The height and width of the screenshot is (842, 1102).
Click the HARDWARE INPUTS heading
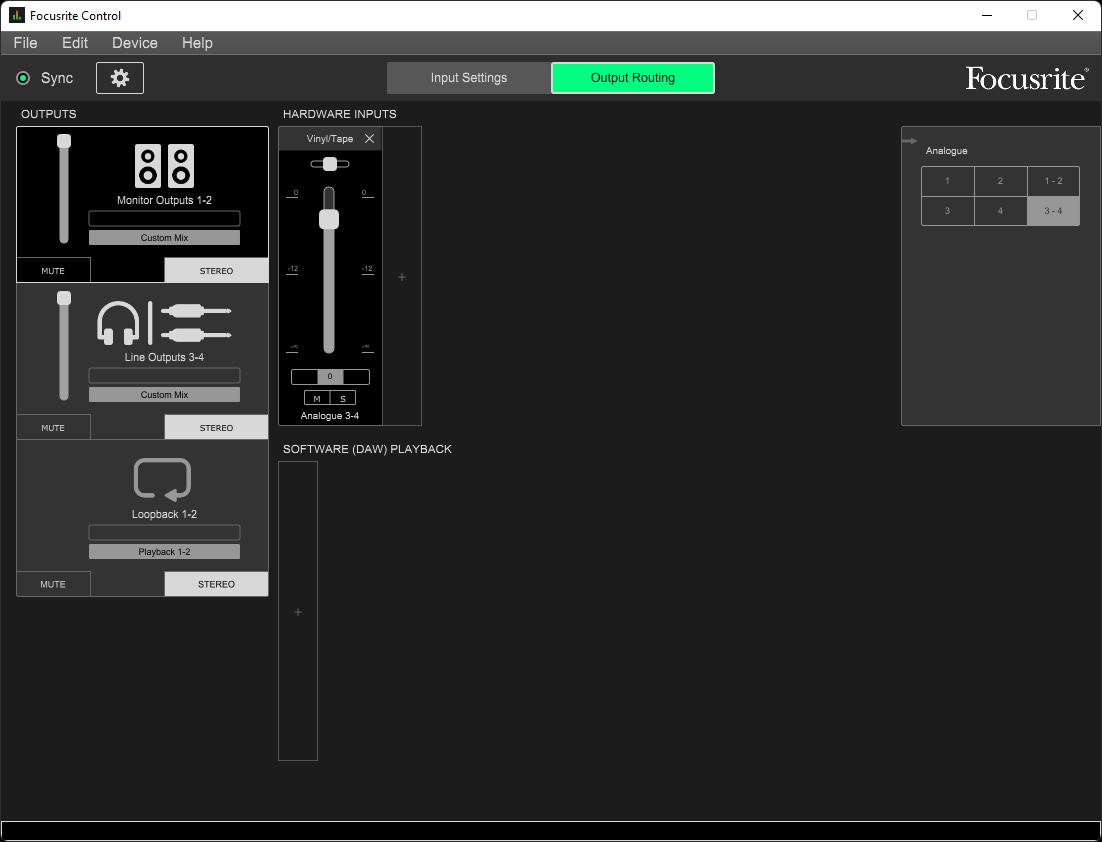(x=339, y=114)
